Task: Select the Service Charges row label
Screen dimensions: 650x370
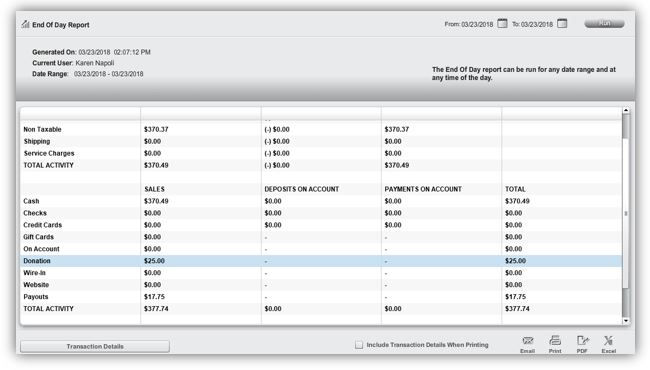Action: (49, 153)
